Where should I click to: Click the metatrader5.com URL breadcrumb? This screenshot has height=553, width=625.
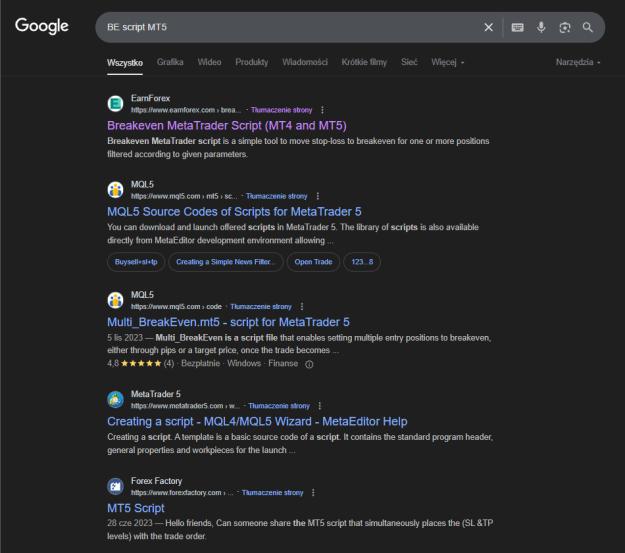[x=185, y=405]
